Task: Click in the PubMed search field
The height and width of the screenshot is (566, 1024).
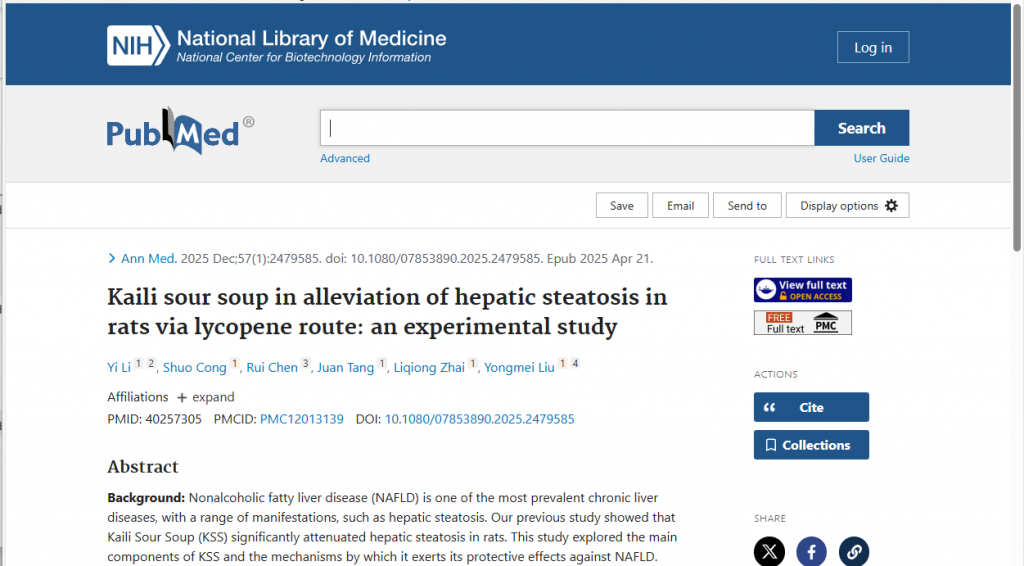Action: (x=567, y=128)
